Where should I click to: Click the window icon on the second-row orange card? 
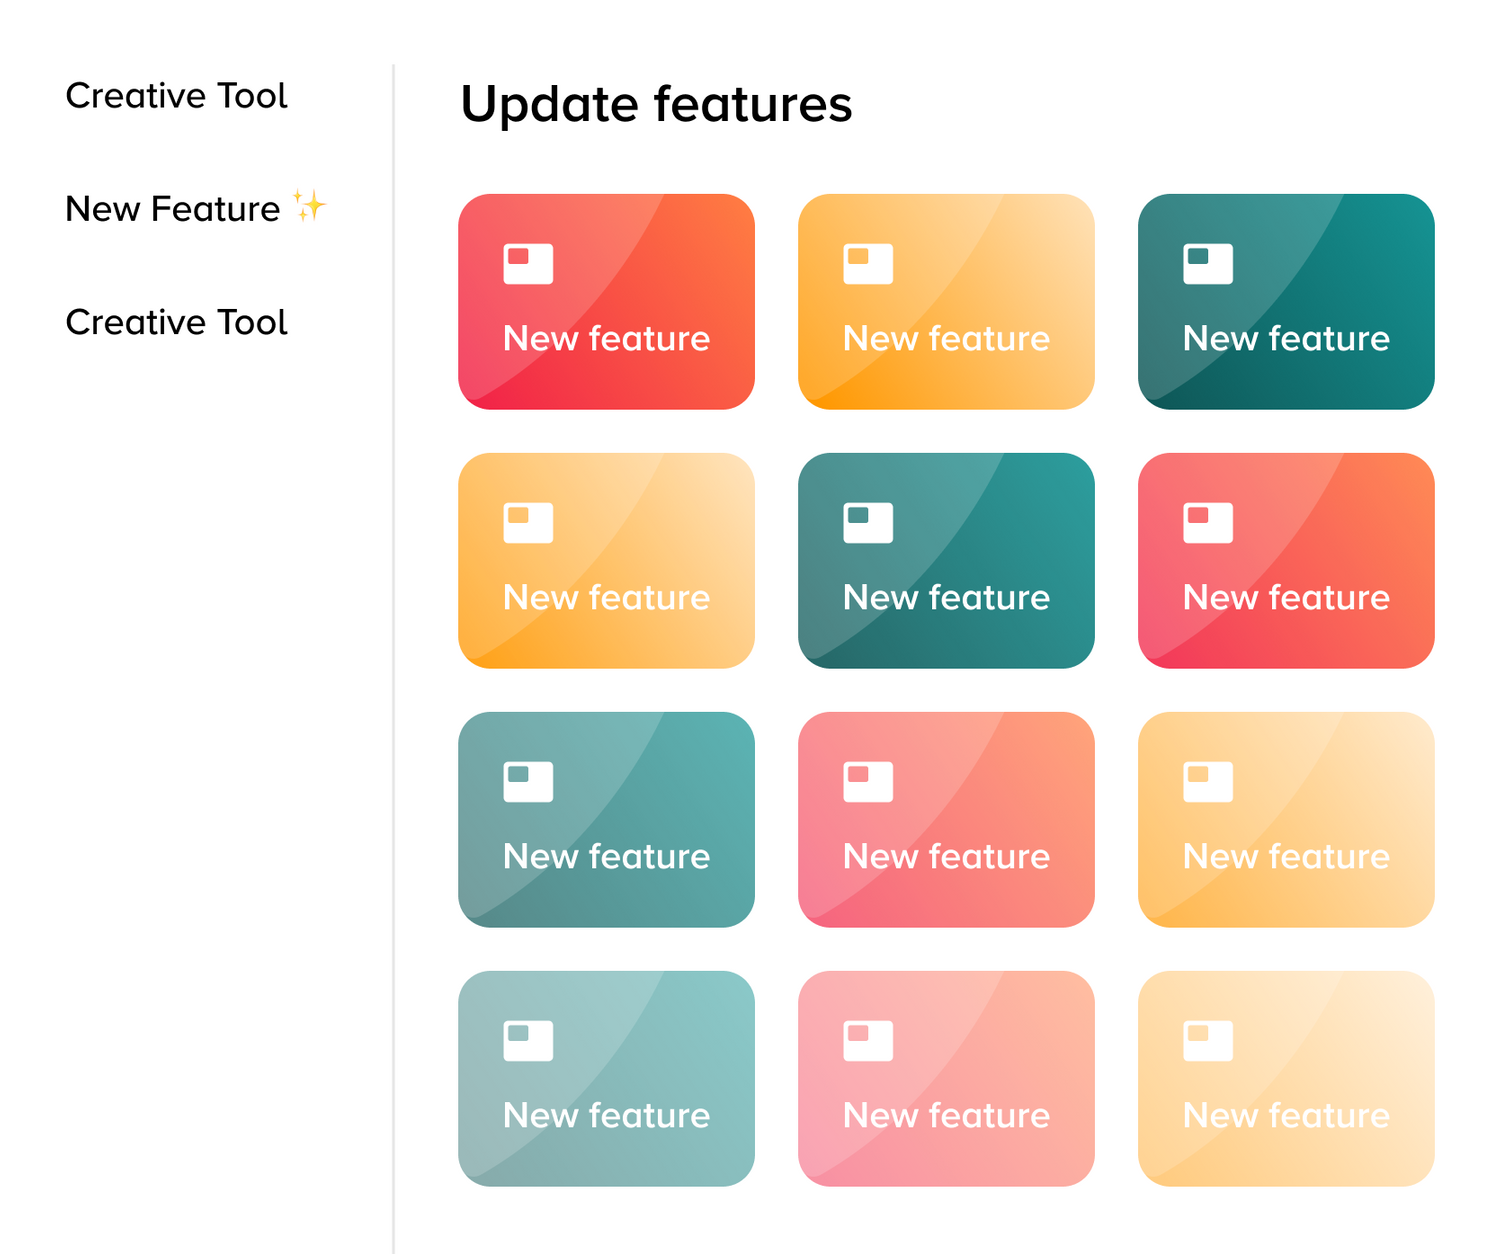[528, 523]
